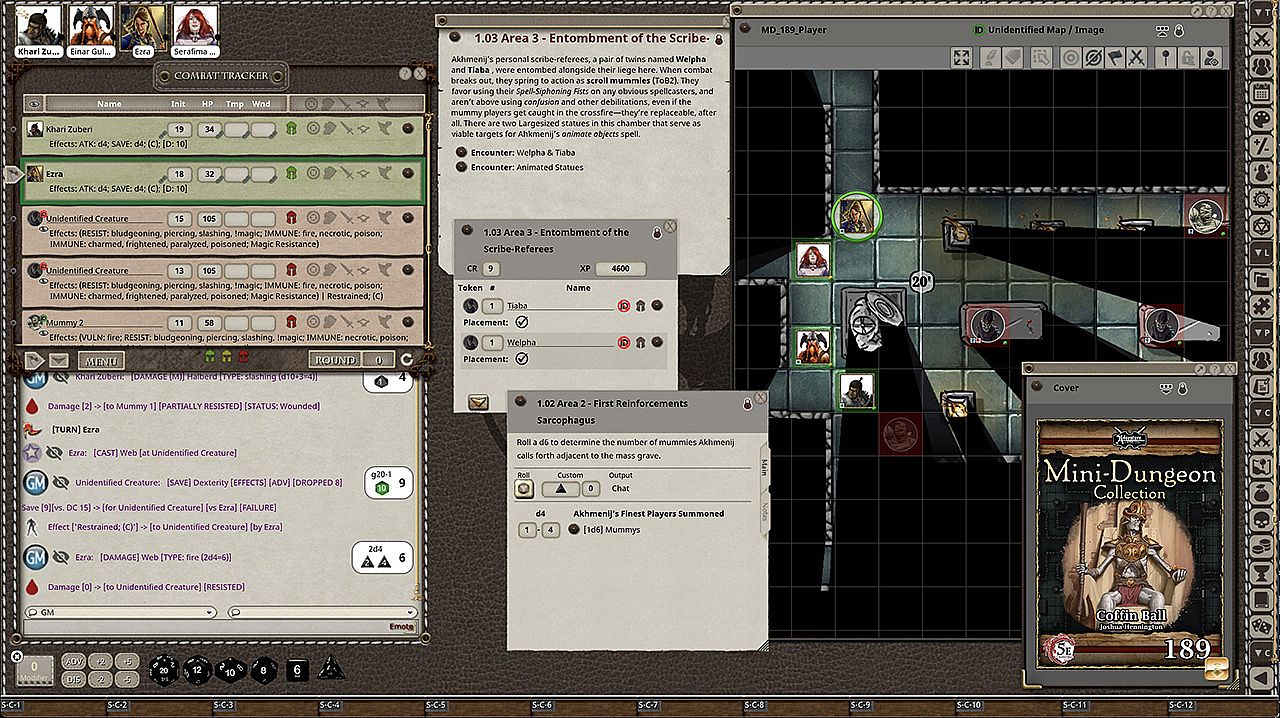Open the [1d6] Mummys result link
This screenshot has width=1280, height=718.
coord(574,529)
